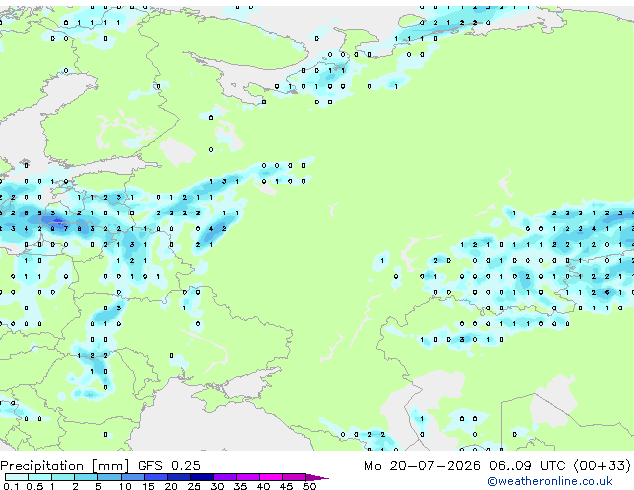Click the '(00+33)' forecast offset text
The image size is (634, 490).
pos(602,466)
